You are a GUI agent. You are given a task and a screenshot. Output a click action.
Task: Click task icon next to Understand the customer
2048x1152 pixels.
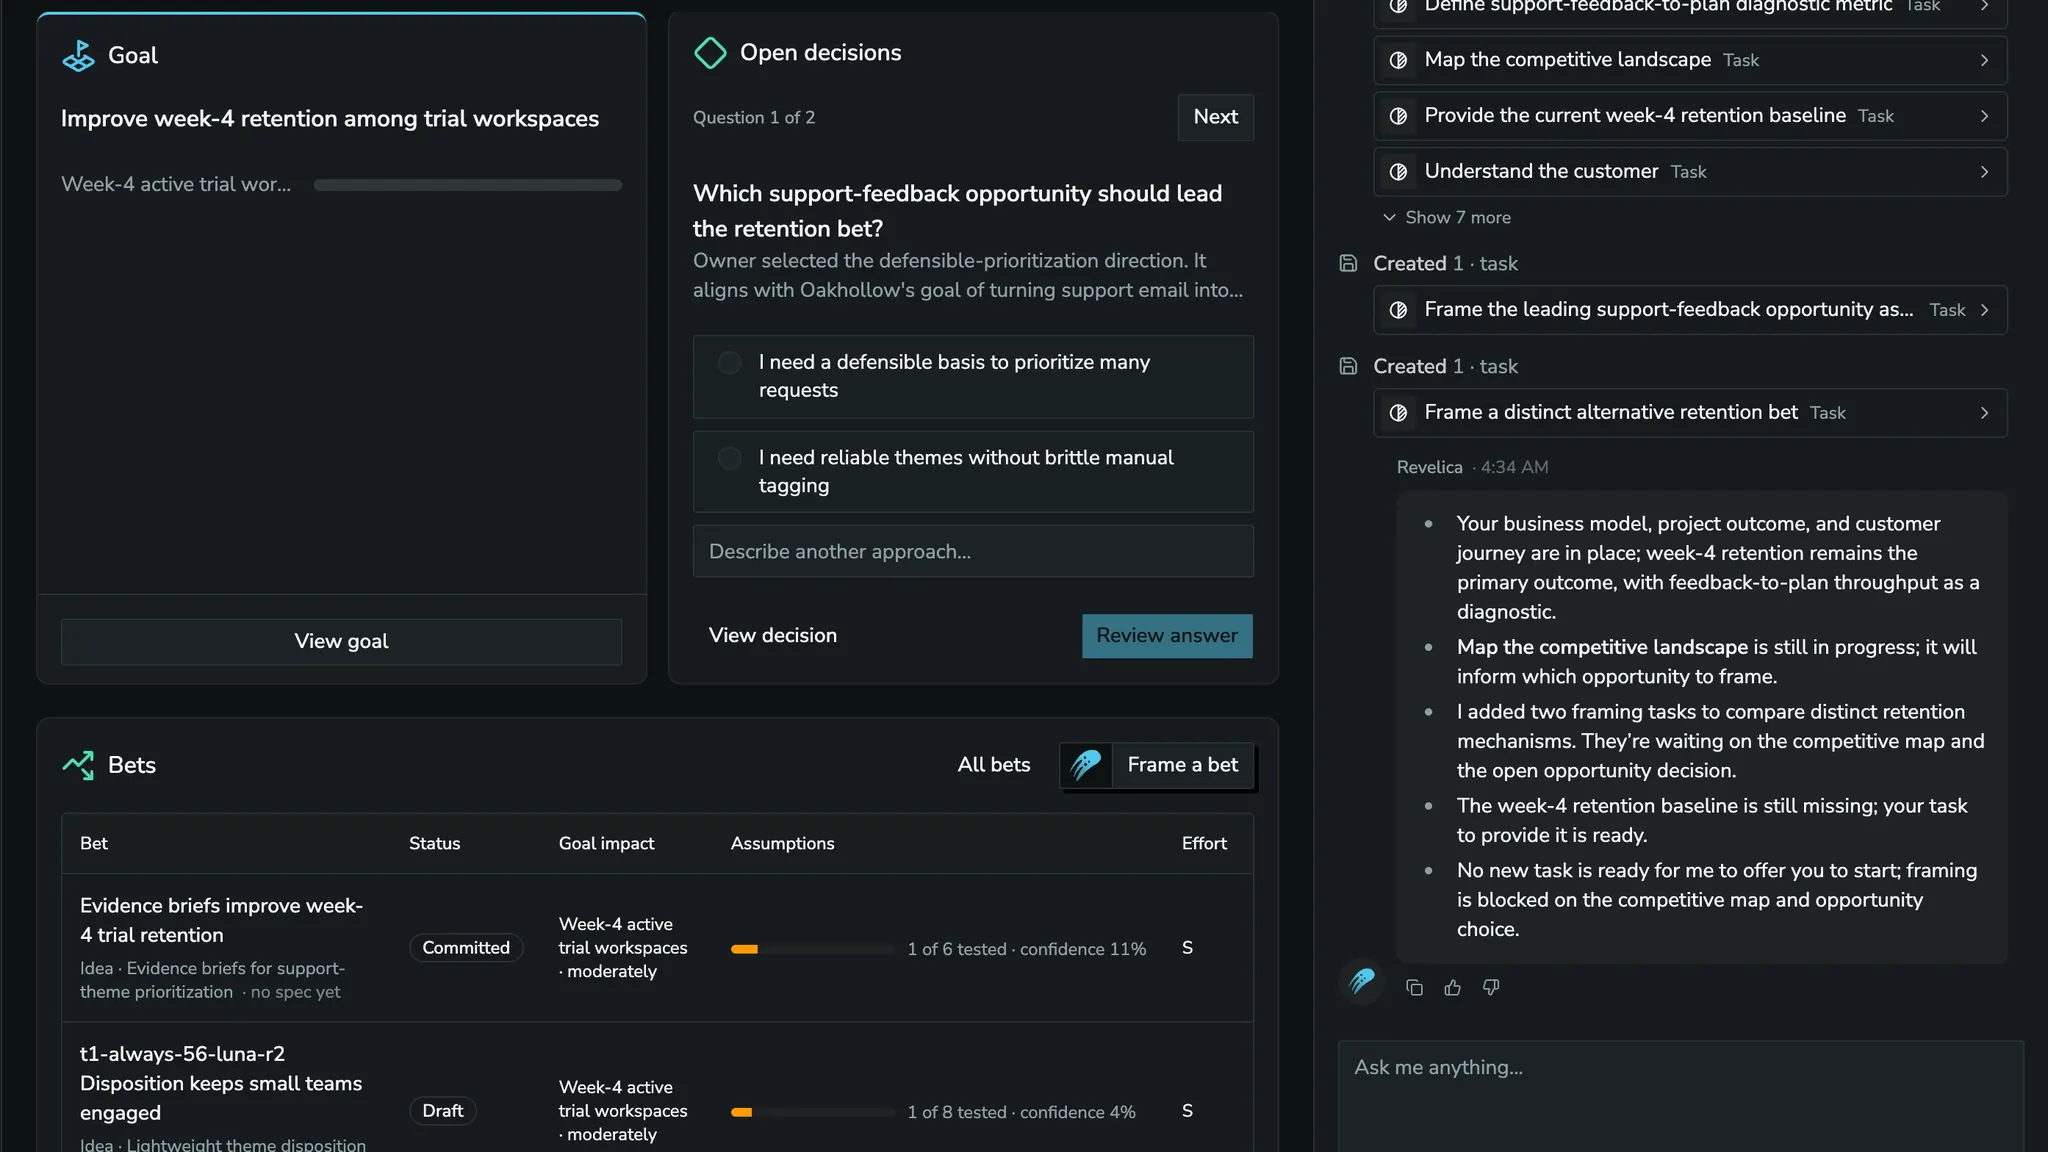click(x=1399, y=172)
